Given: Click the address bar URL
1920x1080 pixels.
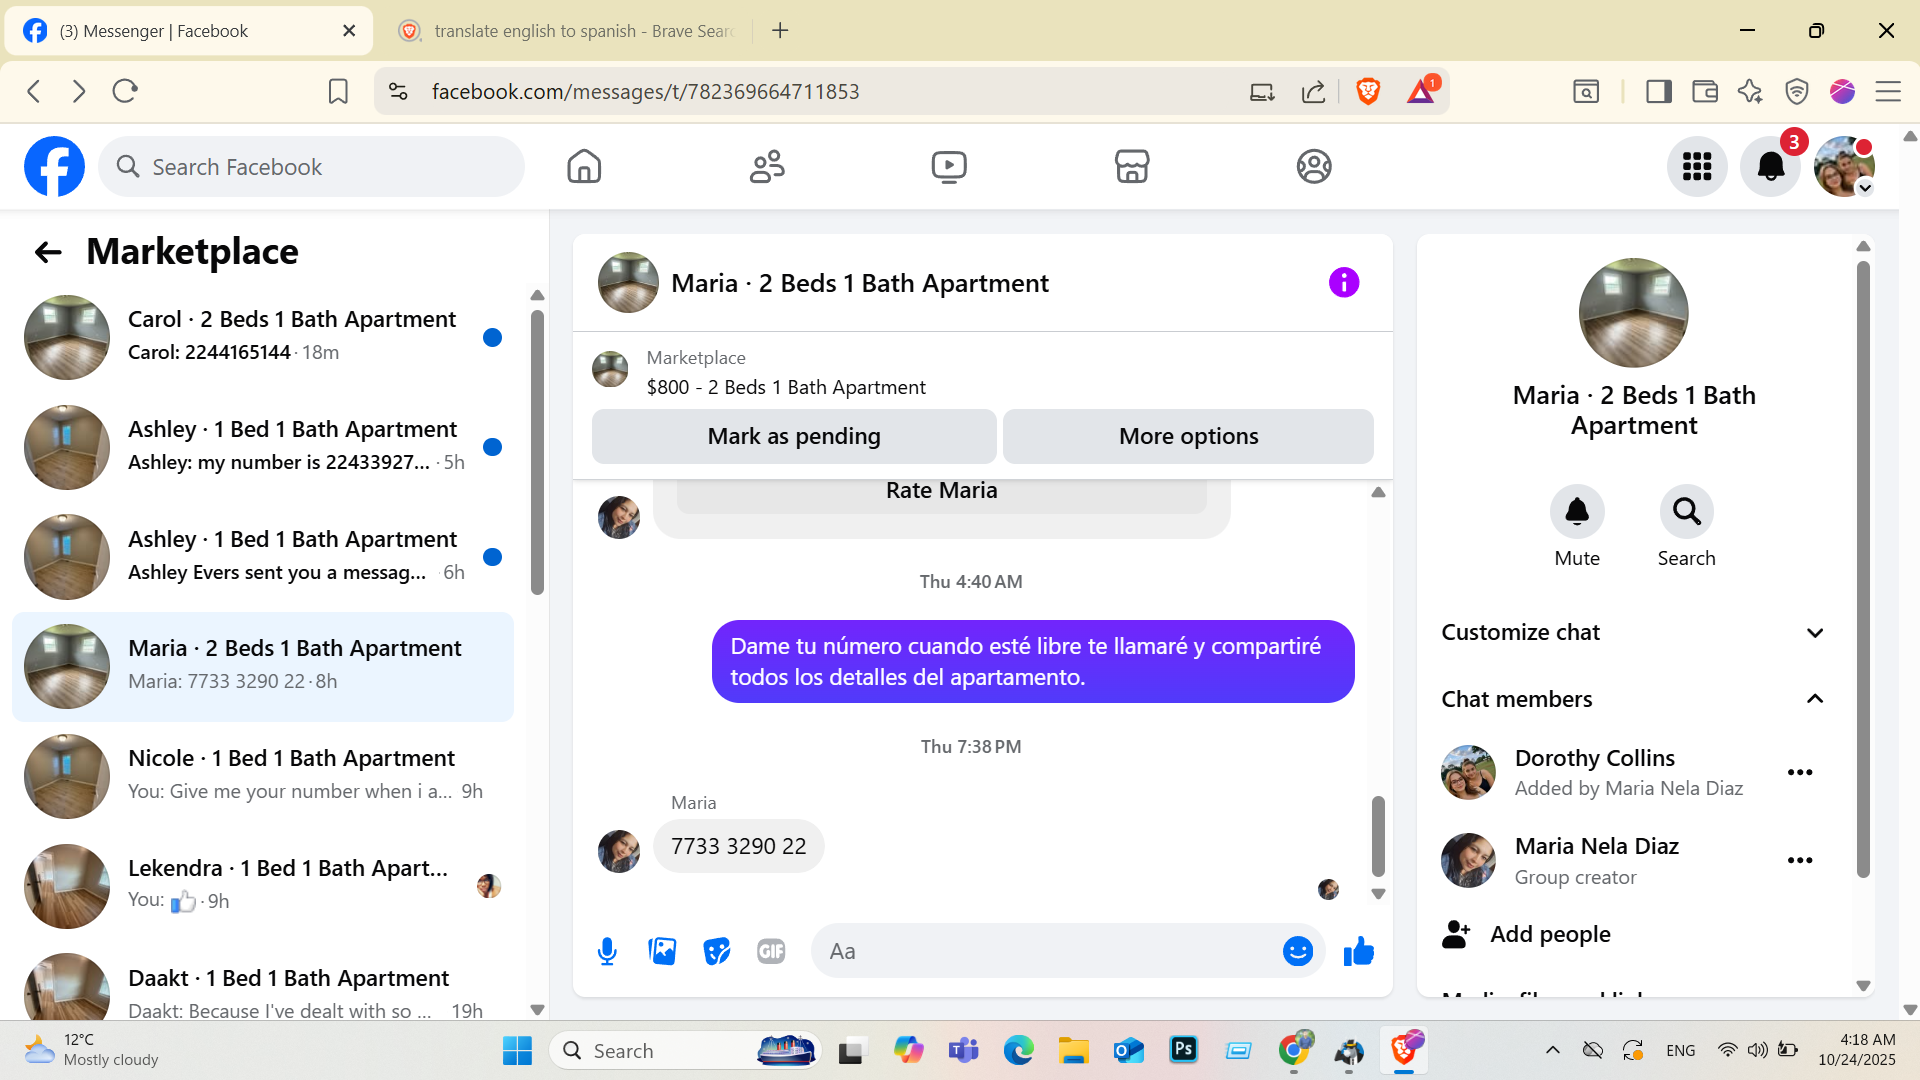Looking at the screenshot, I should click(645, 92).
